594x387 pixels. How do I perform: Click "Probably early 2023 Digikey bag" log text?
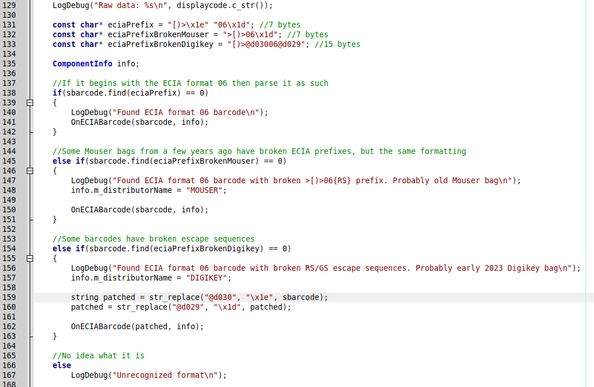click(486, 268)
